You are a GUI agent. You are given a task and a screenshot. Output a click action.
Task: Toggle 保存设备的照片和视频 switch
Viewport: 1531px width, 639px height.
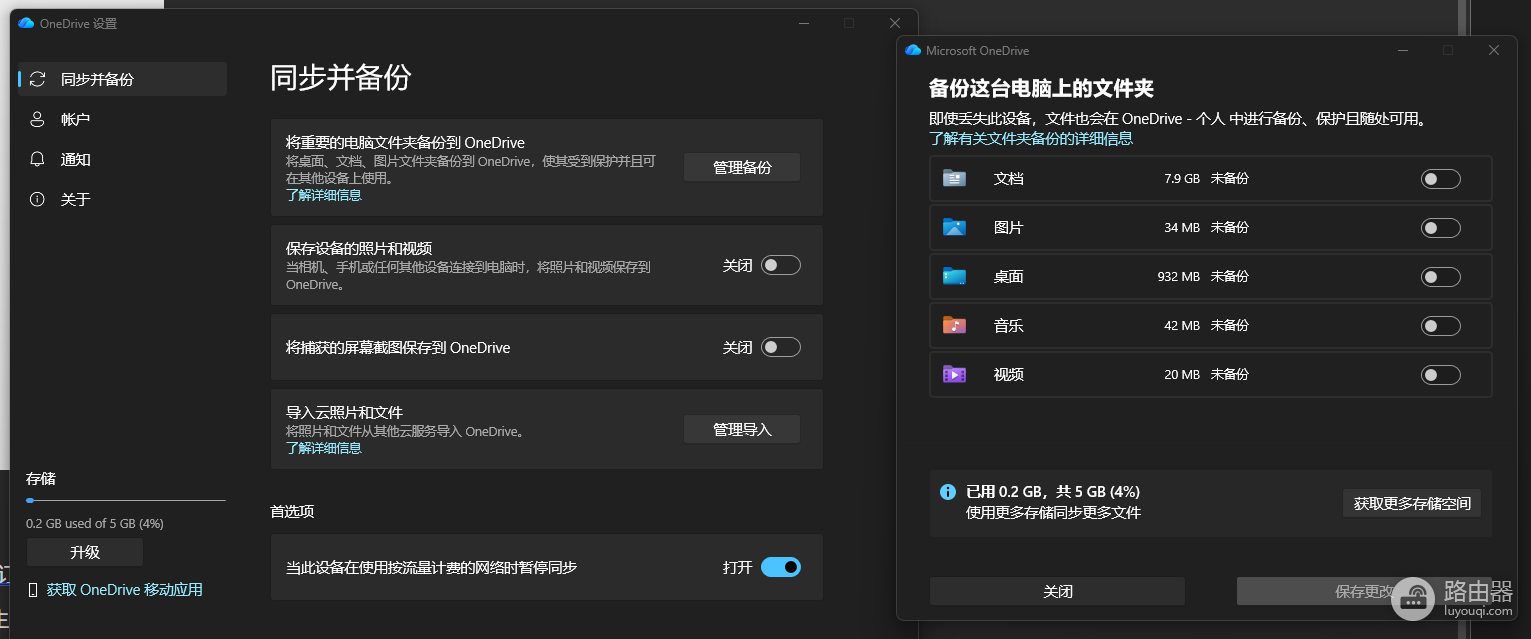781,265
